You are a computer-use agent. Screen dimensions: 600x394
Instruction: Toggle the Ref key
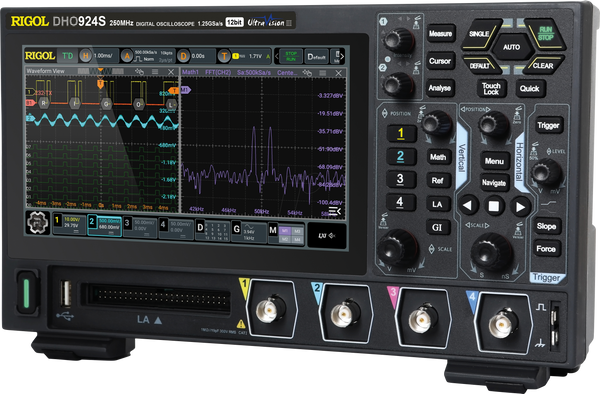pos(437,180)
